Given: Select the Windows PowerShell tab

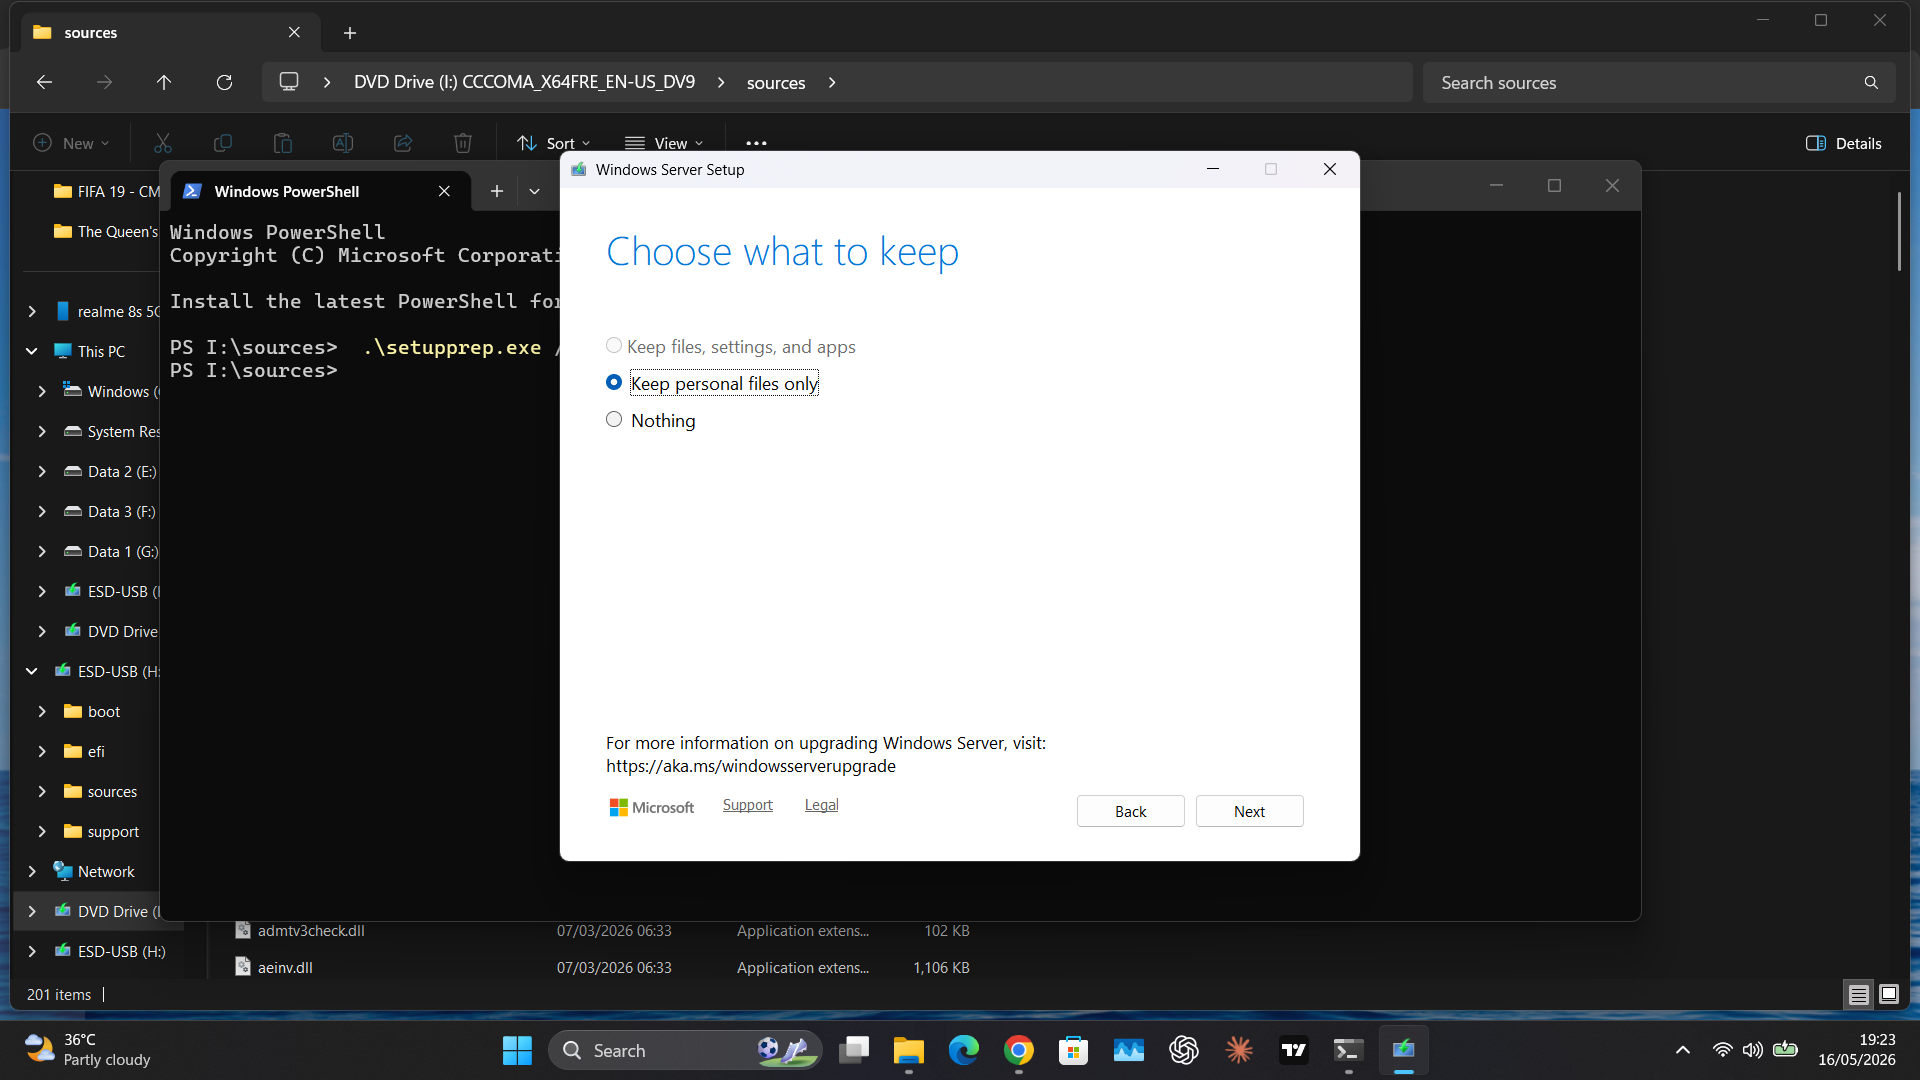Looking at the screenshot, I should coord(320,191).
